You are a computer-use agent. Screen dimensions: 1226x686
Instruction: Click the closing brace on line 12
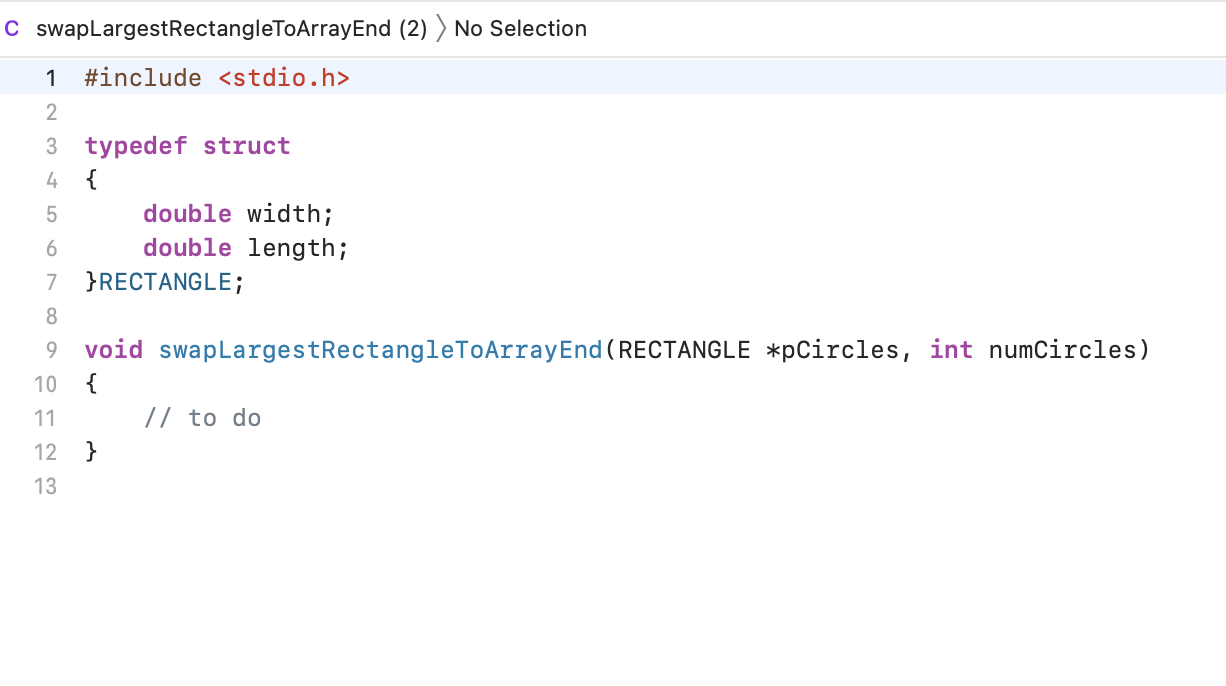[91, 452]
